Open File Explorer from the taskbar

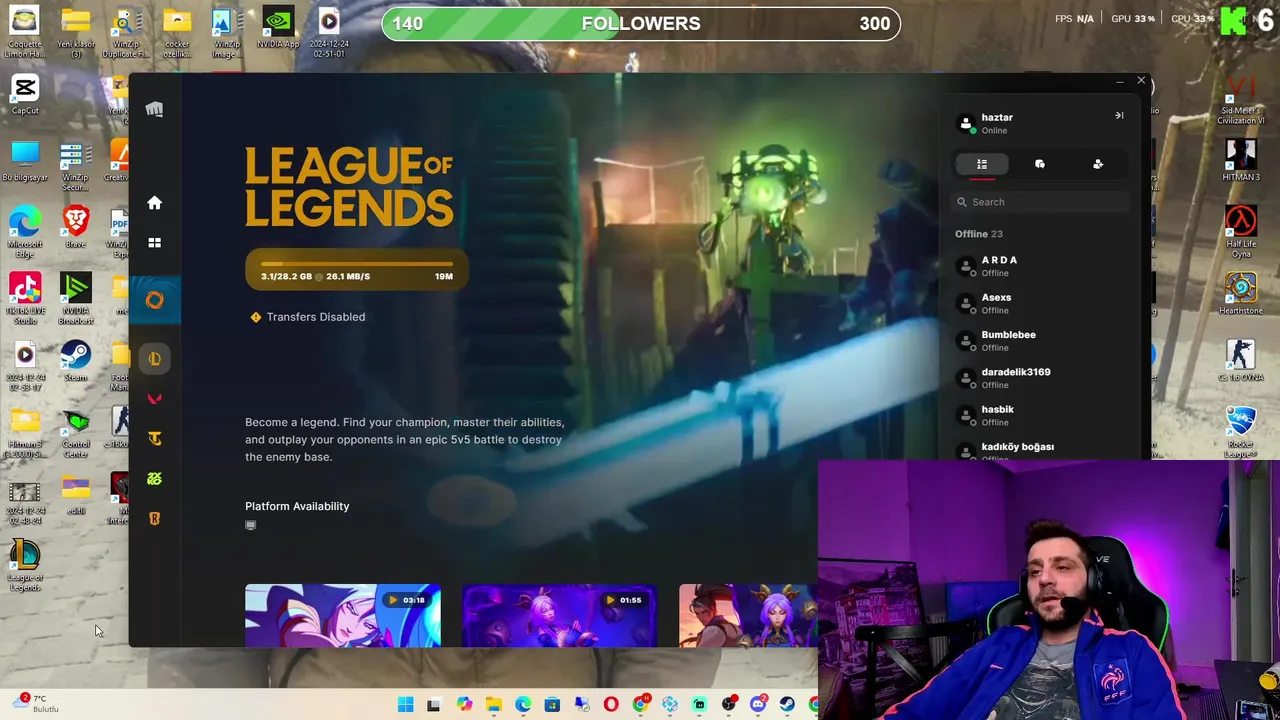tap(493, 705)
